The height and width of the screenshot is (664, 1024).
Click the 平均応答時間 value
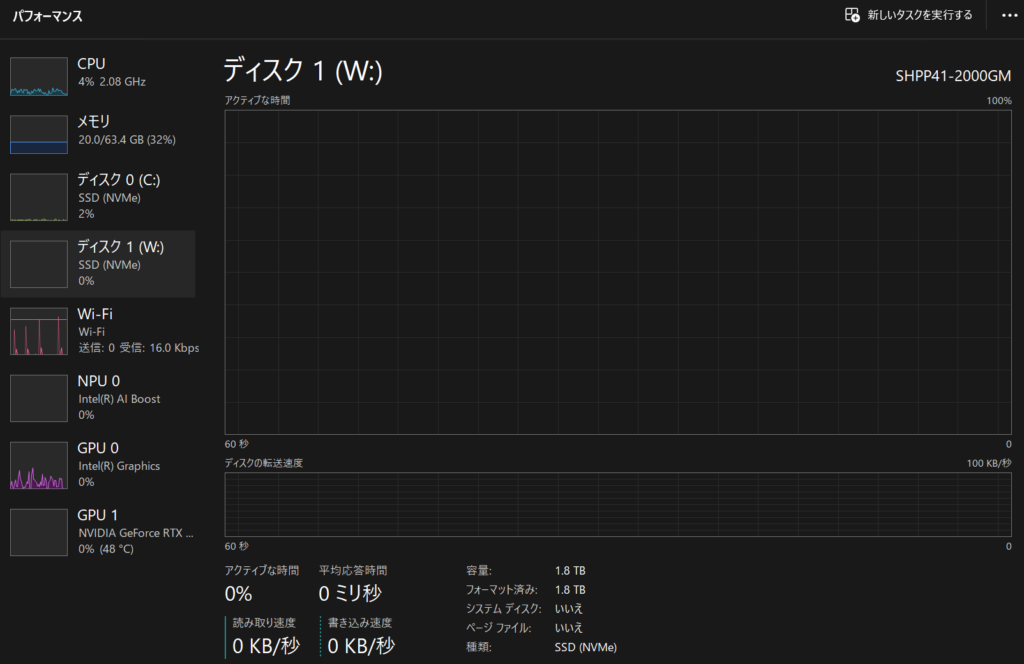click(350, 593)
